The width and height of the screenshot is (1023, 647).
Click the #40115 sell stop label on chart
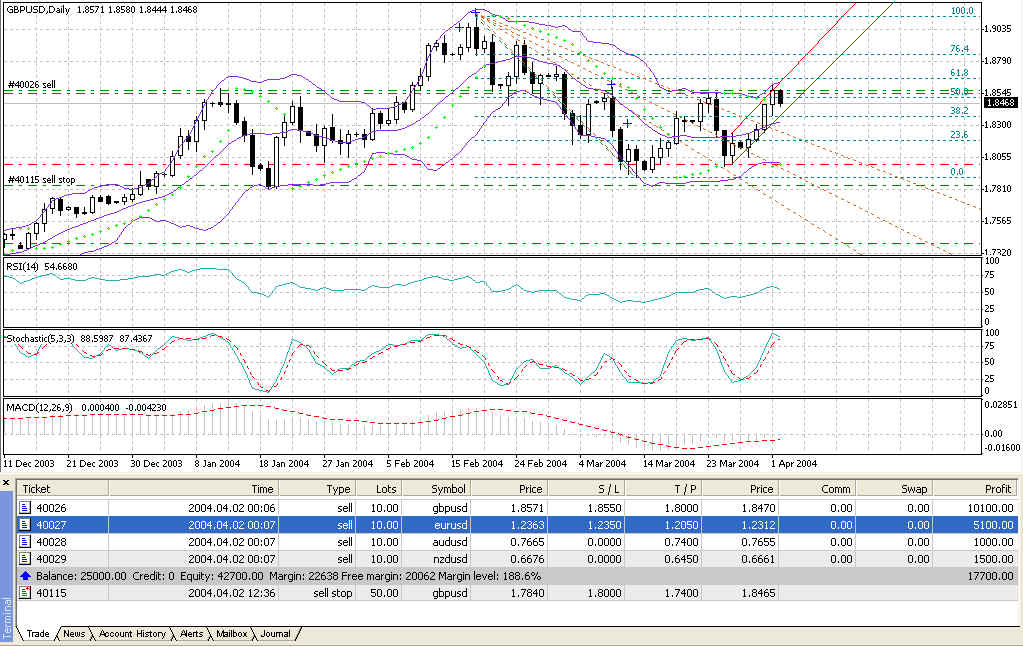[41, 179]
